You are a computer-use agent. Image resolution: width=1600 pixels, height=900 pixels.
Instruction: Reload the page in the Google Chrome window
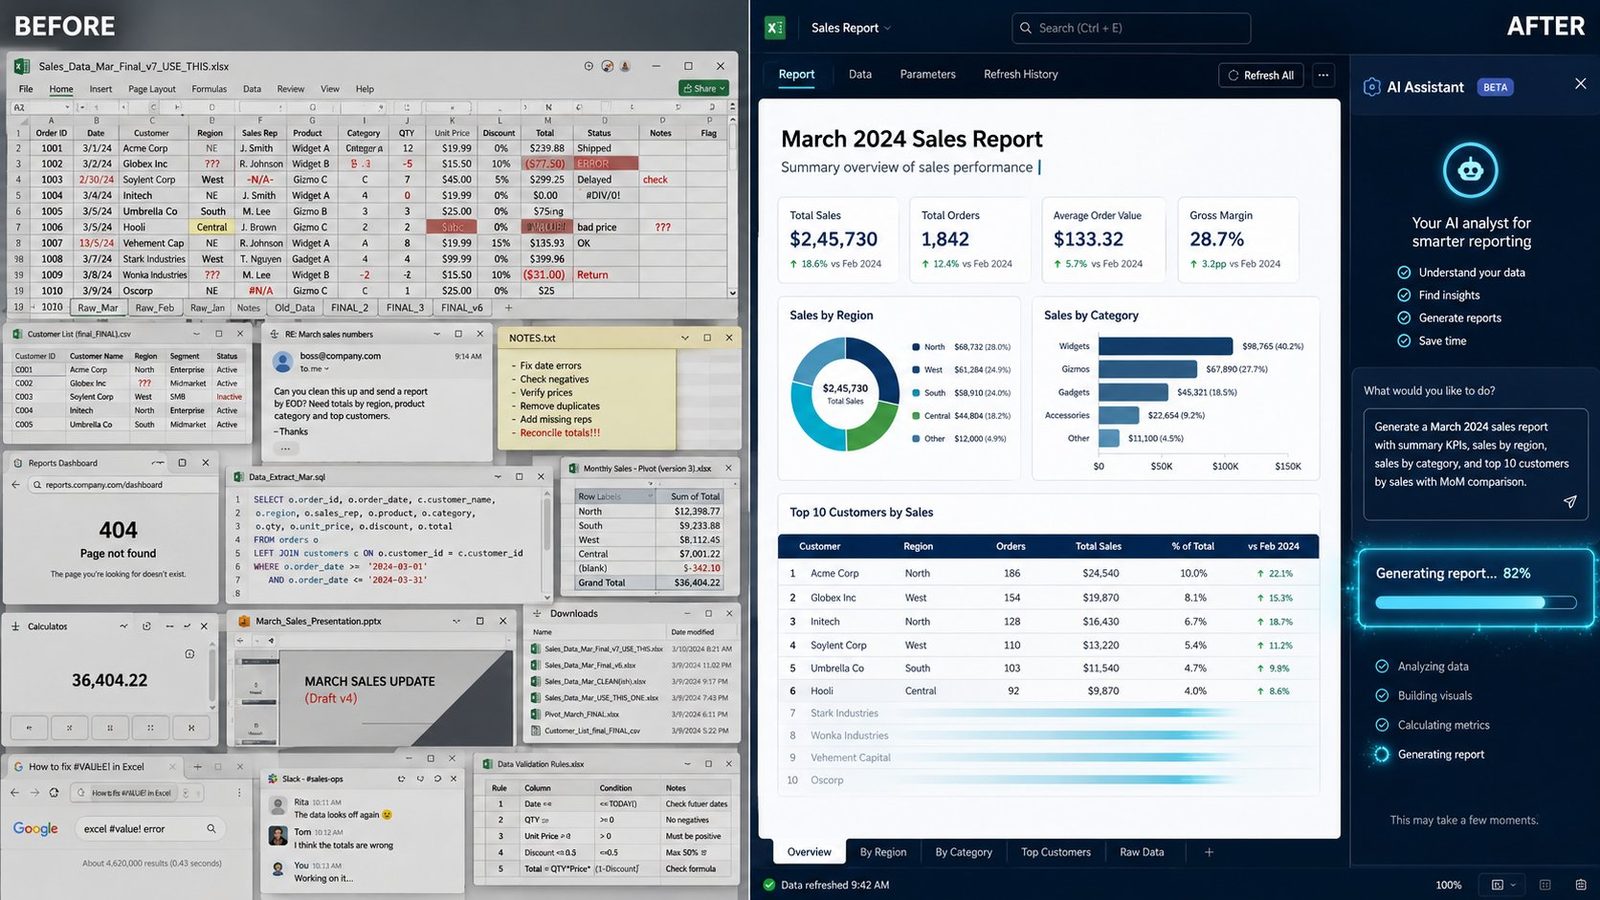tap(54, 792)
